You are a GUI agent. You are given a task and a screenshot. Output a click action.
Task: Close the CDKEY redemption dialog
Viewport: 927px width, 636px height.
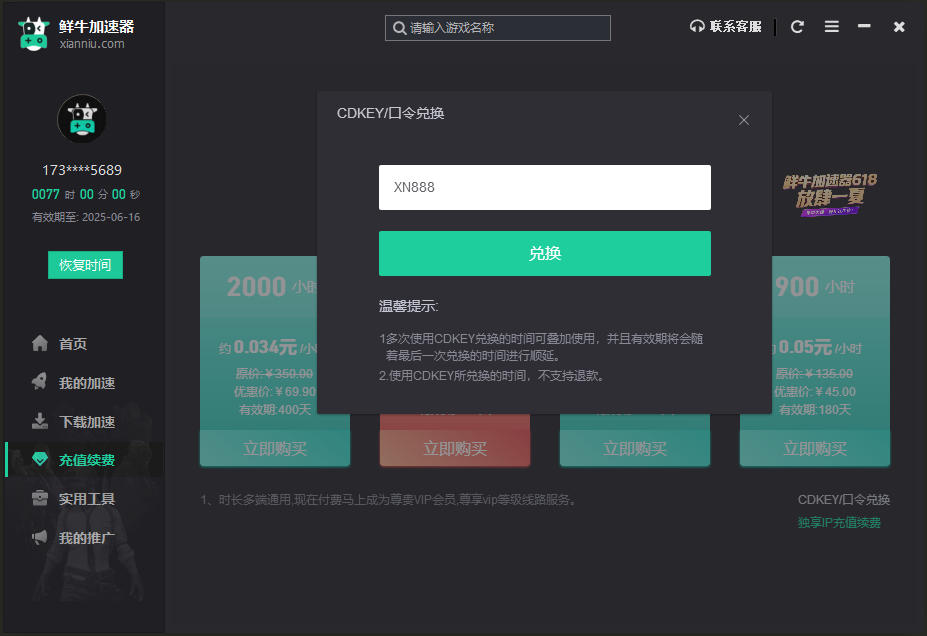coord(744,120)
